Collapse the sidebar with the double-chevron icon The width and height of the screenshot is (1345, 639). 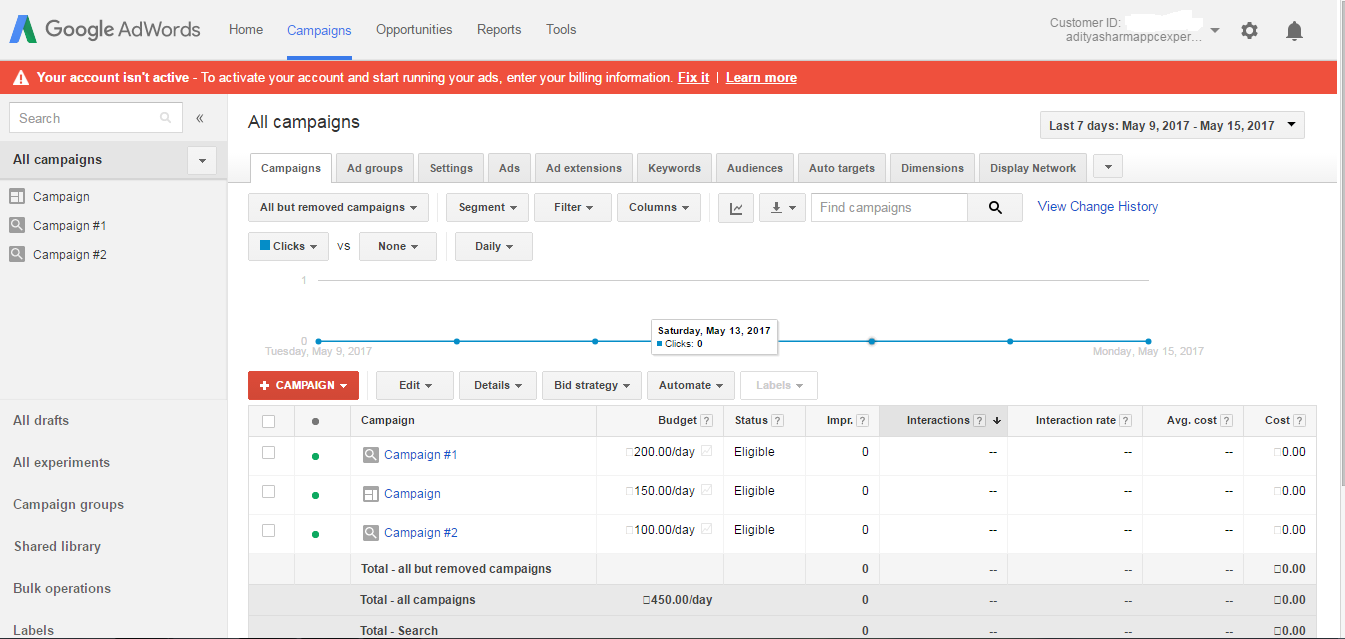[200, 118]
